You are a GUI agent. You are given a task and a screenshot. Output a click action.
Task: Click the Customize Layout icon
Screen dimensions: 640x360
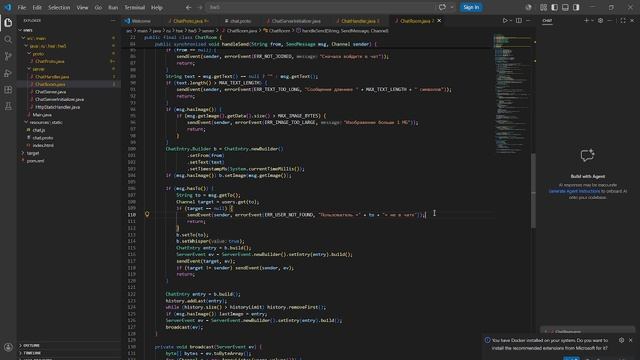[x=543, y=7]
